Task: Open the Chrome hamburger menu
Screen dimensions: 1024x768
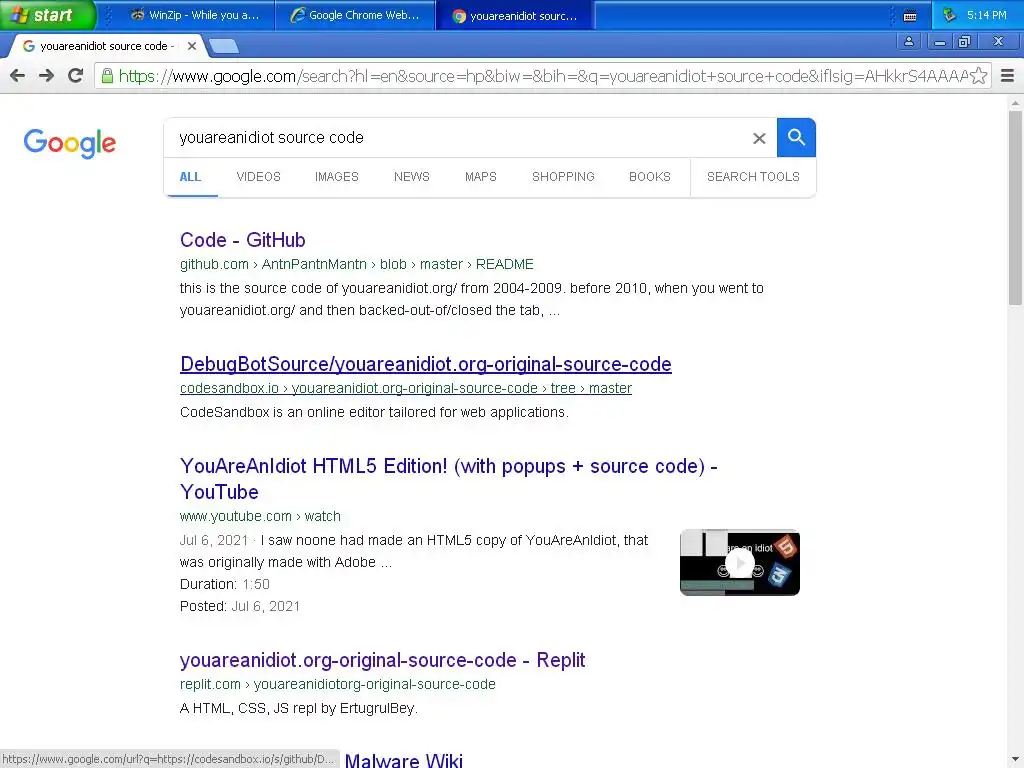Action: tap(1008, 76)
